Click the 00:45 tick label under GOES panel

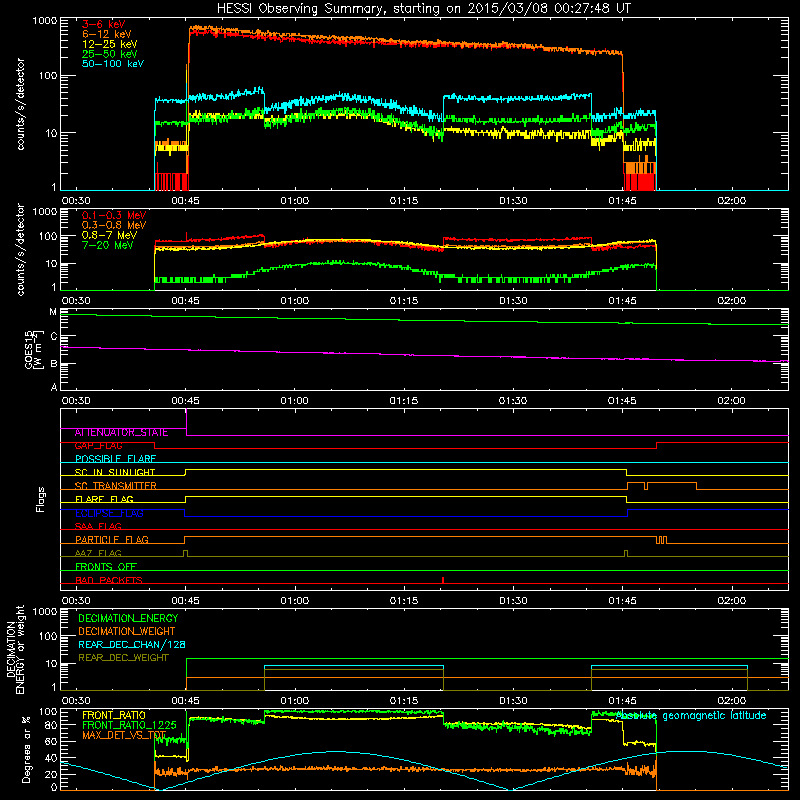(185, 401)
